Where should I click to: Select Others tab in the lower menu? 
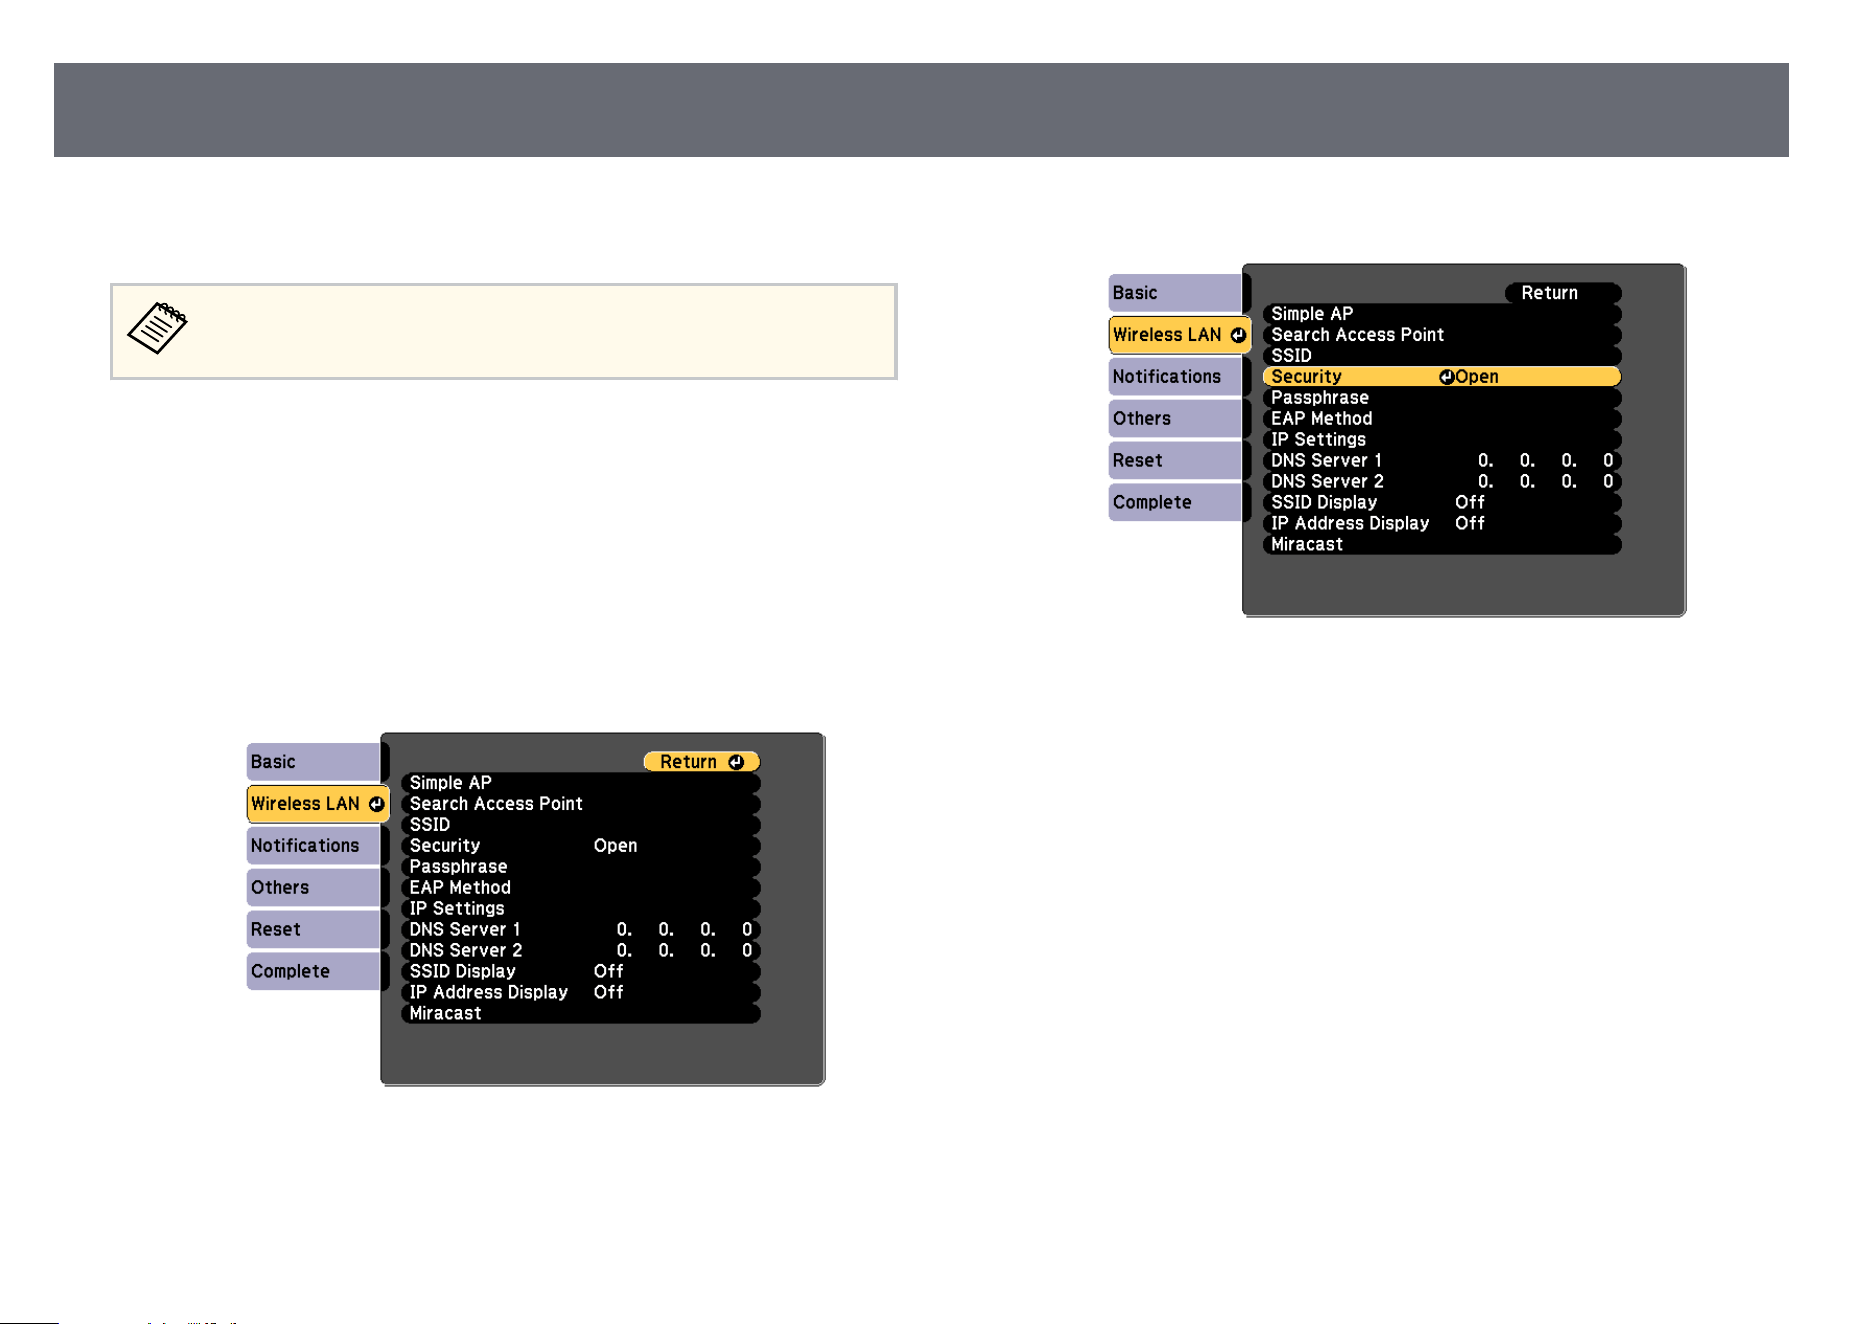[314, 888]
